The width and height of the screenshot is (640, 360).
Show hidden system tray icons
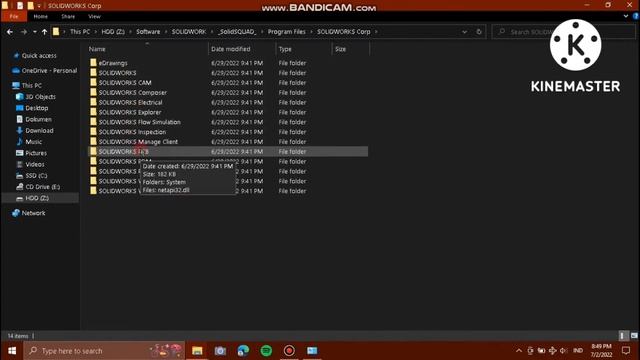click(519, 351)
